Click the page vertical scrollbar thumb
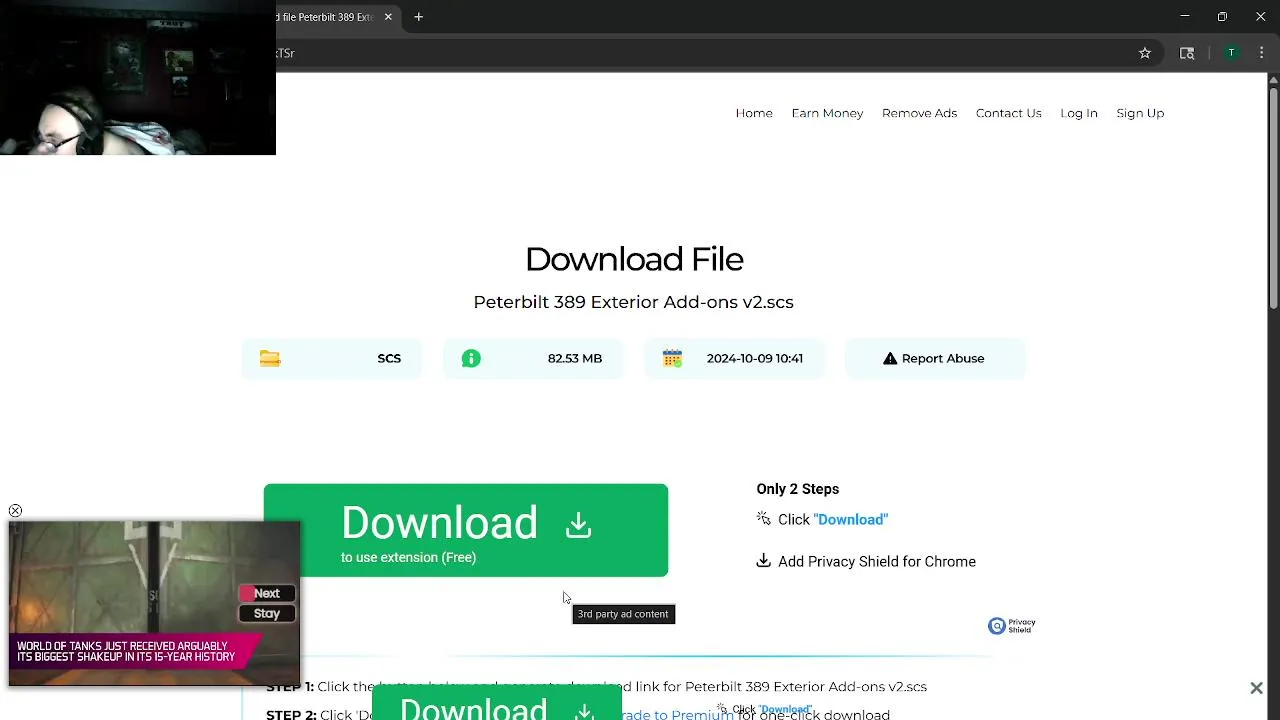1280x720 pixels. [1273, 200]
